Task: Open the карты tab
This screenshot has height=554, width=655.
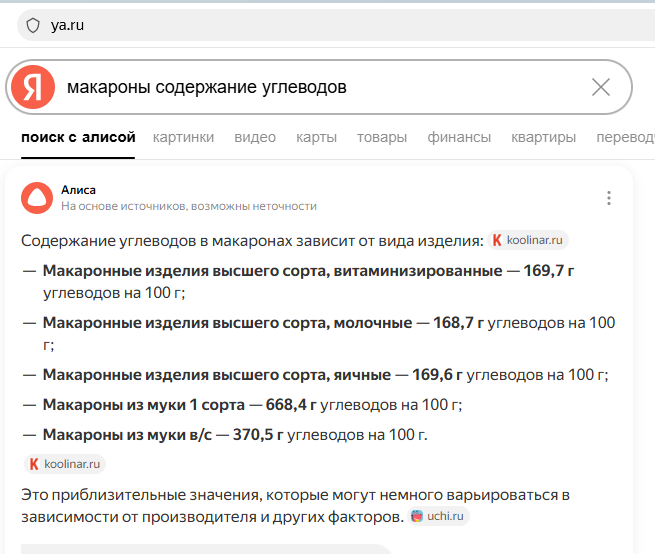Action: [x=316, y=137]
